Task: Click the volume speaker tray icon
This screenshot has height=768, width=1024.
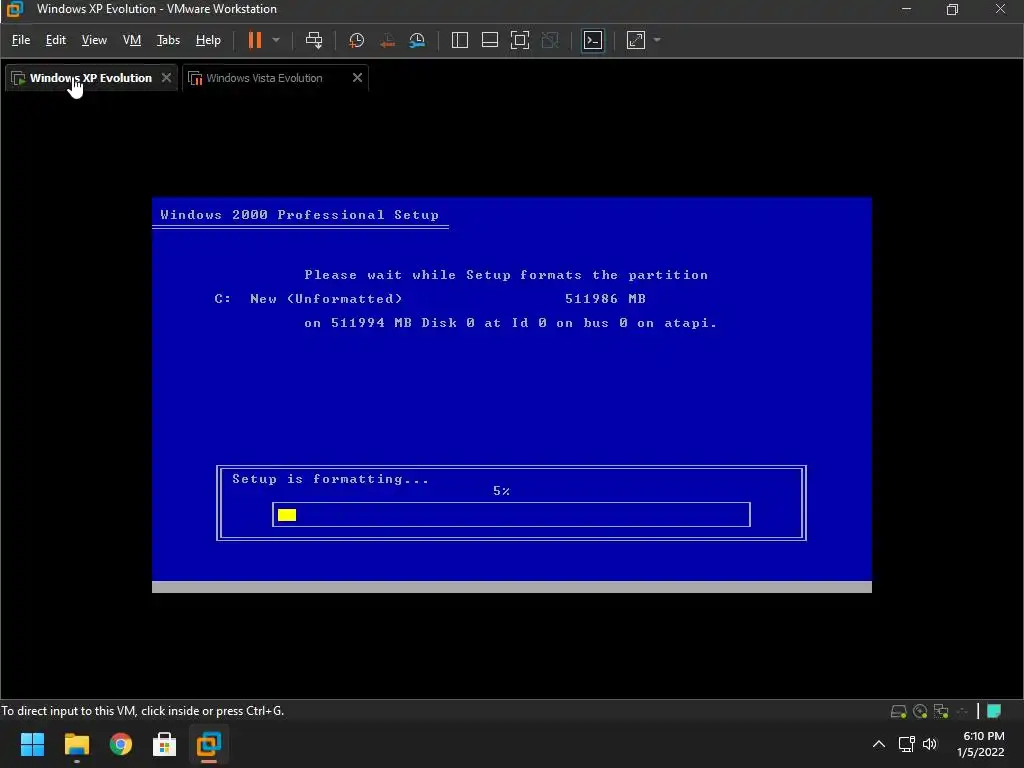Action: (x=930, y=744)
